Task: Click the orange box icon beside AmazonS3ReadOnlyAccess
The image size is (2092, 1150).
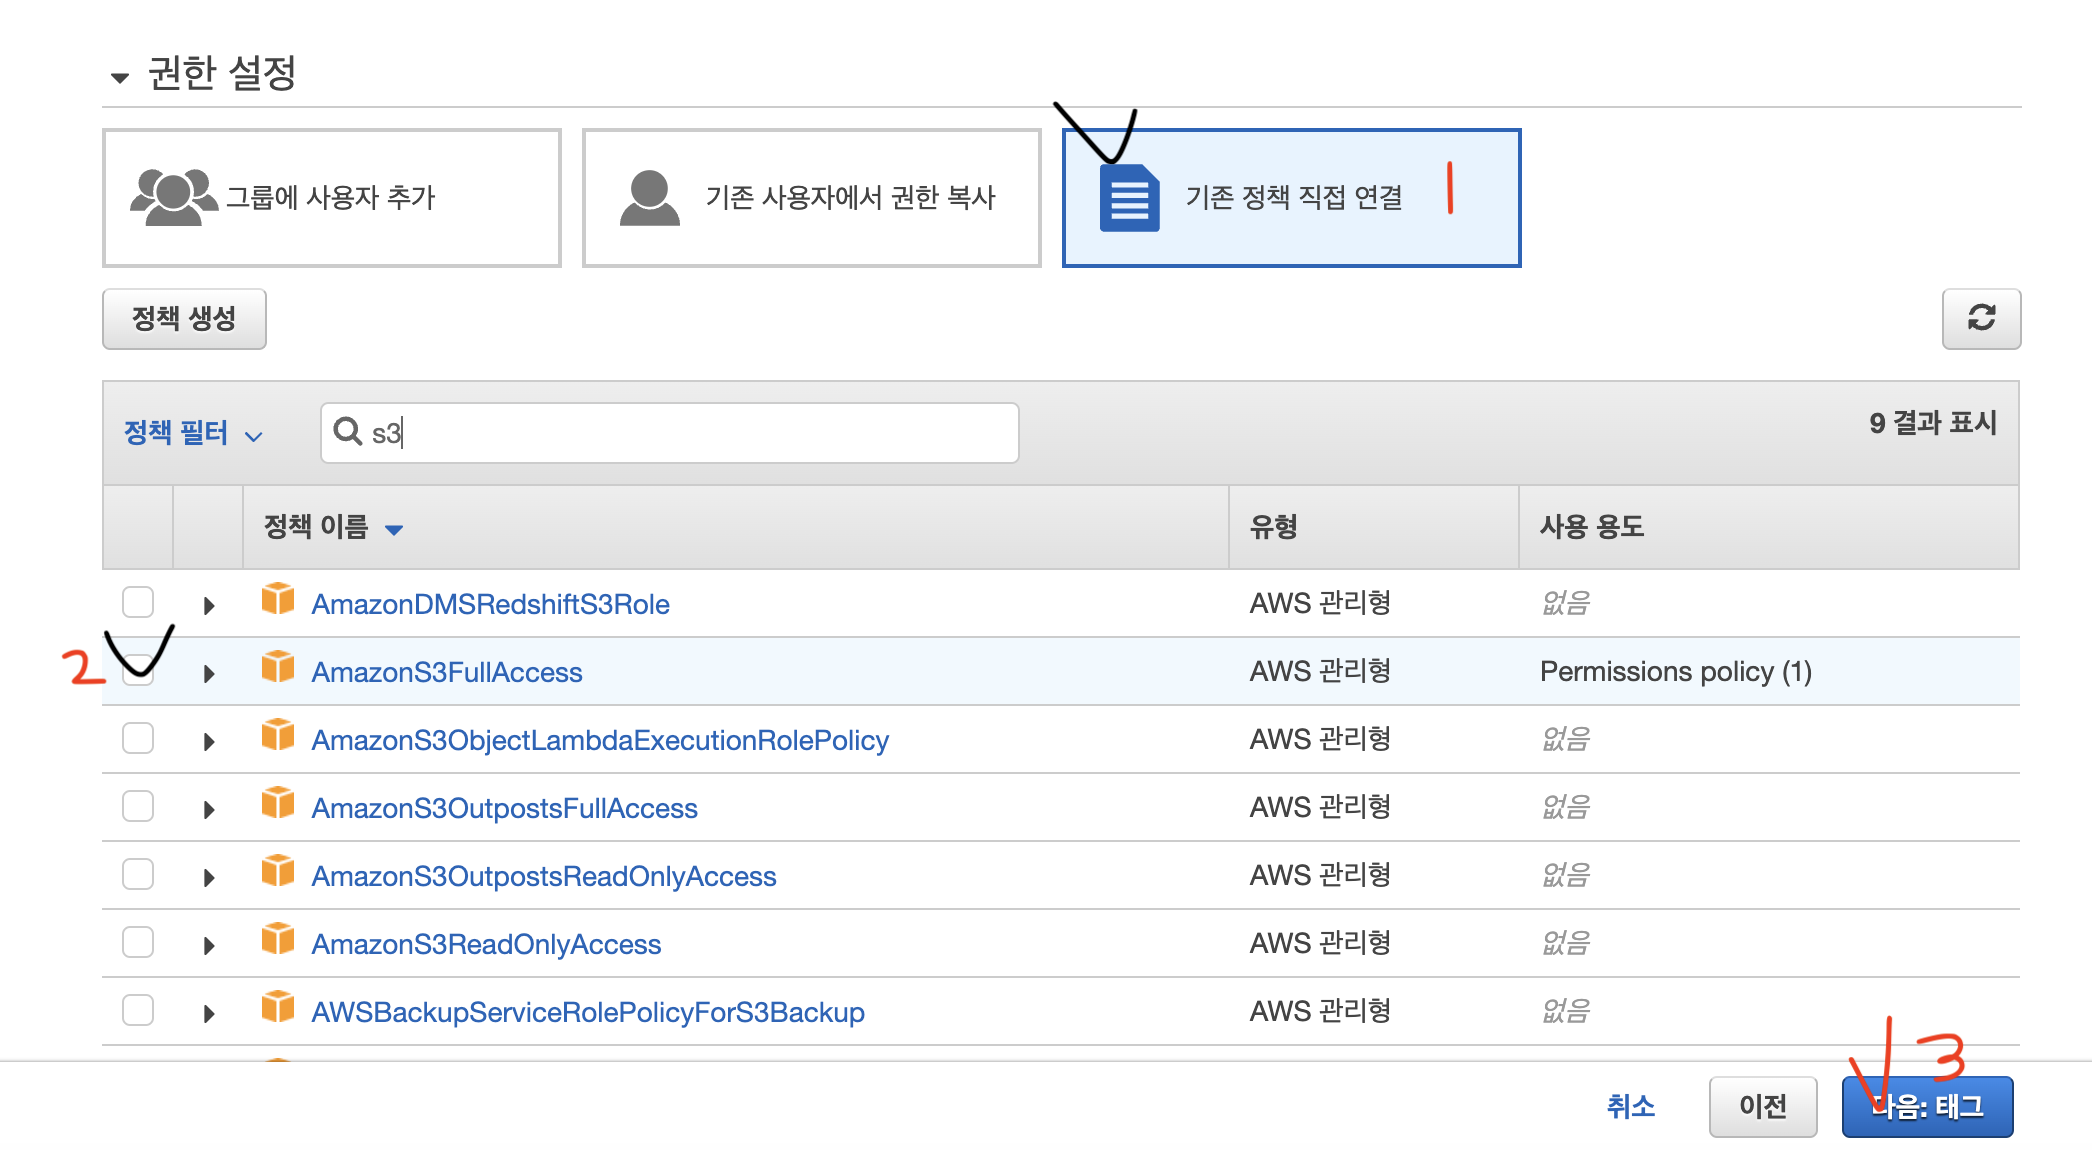Action: (x=278, y=941)
